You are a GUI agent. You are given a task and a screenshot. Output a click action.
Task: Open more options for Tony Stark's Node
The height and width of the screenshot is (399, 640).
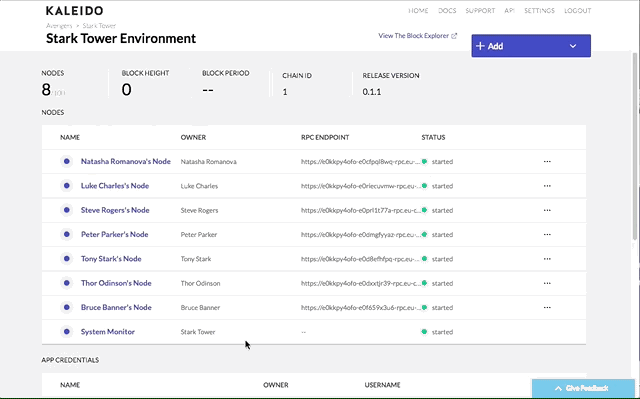pos(547,259)
